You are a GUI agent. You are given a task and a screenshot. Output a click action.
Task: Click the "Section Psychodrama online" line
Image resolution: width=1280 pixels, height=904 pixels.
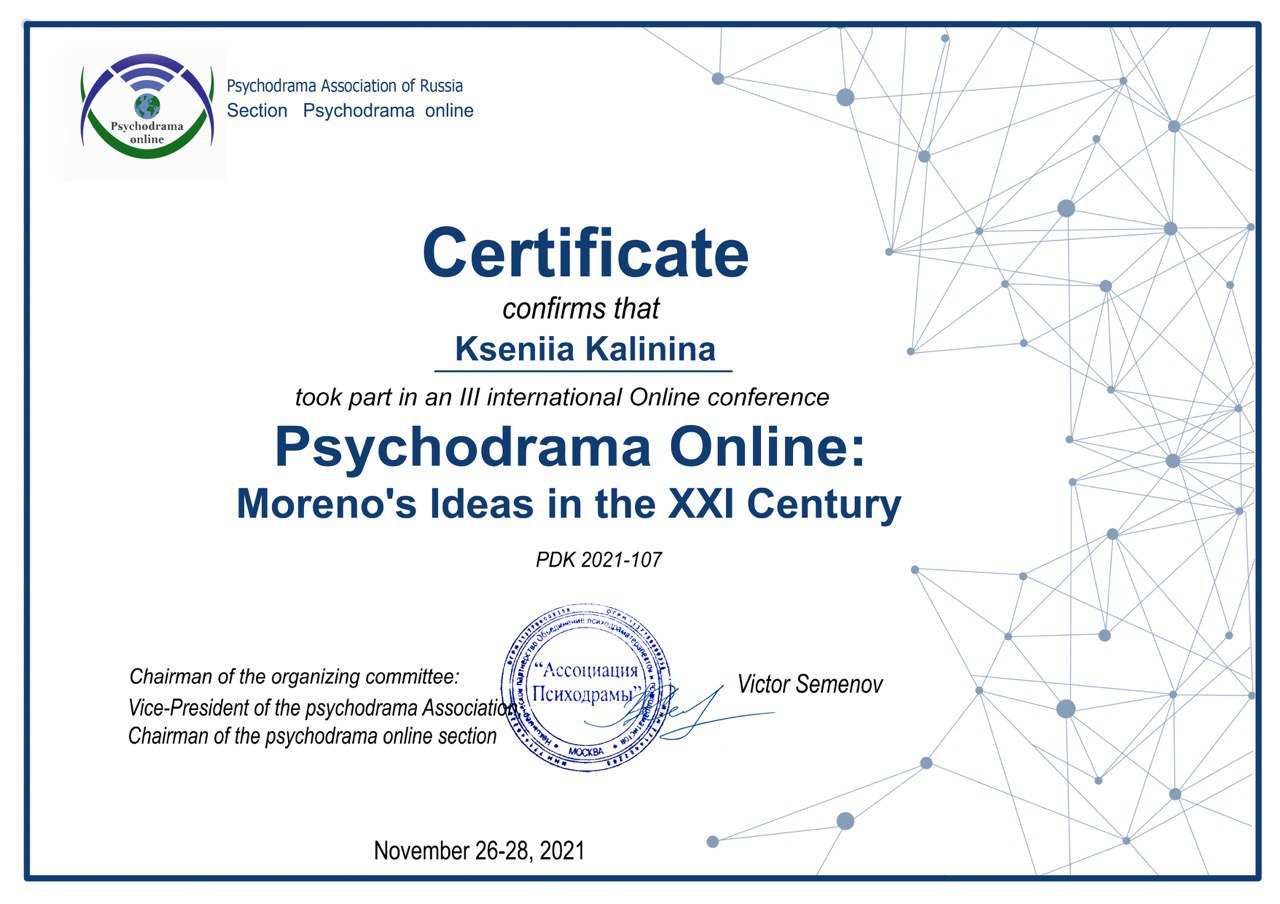[350, 110]
